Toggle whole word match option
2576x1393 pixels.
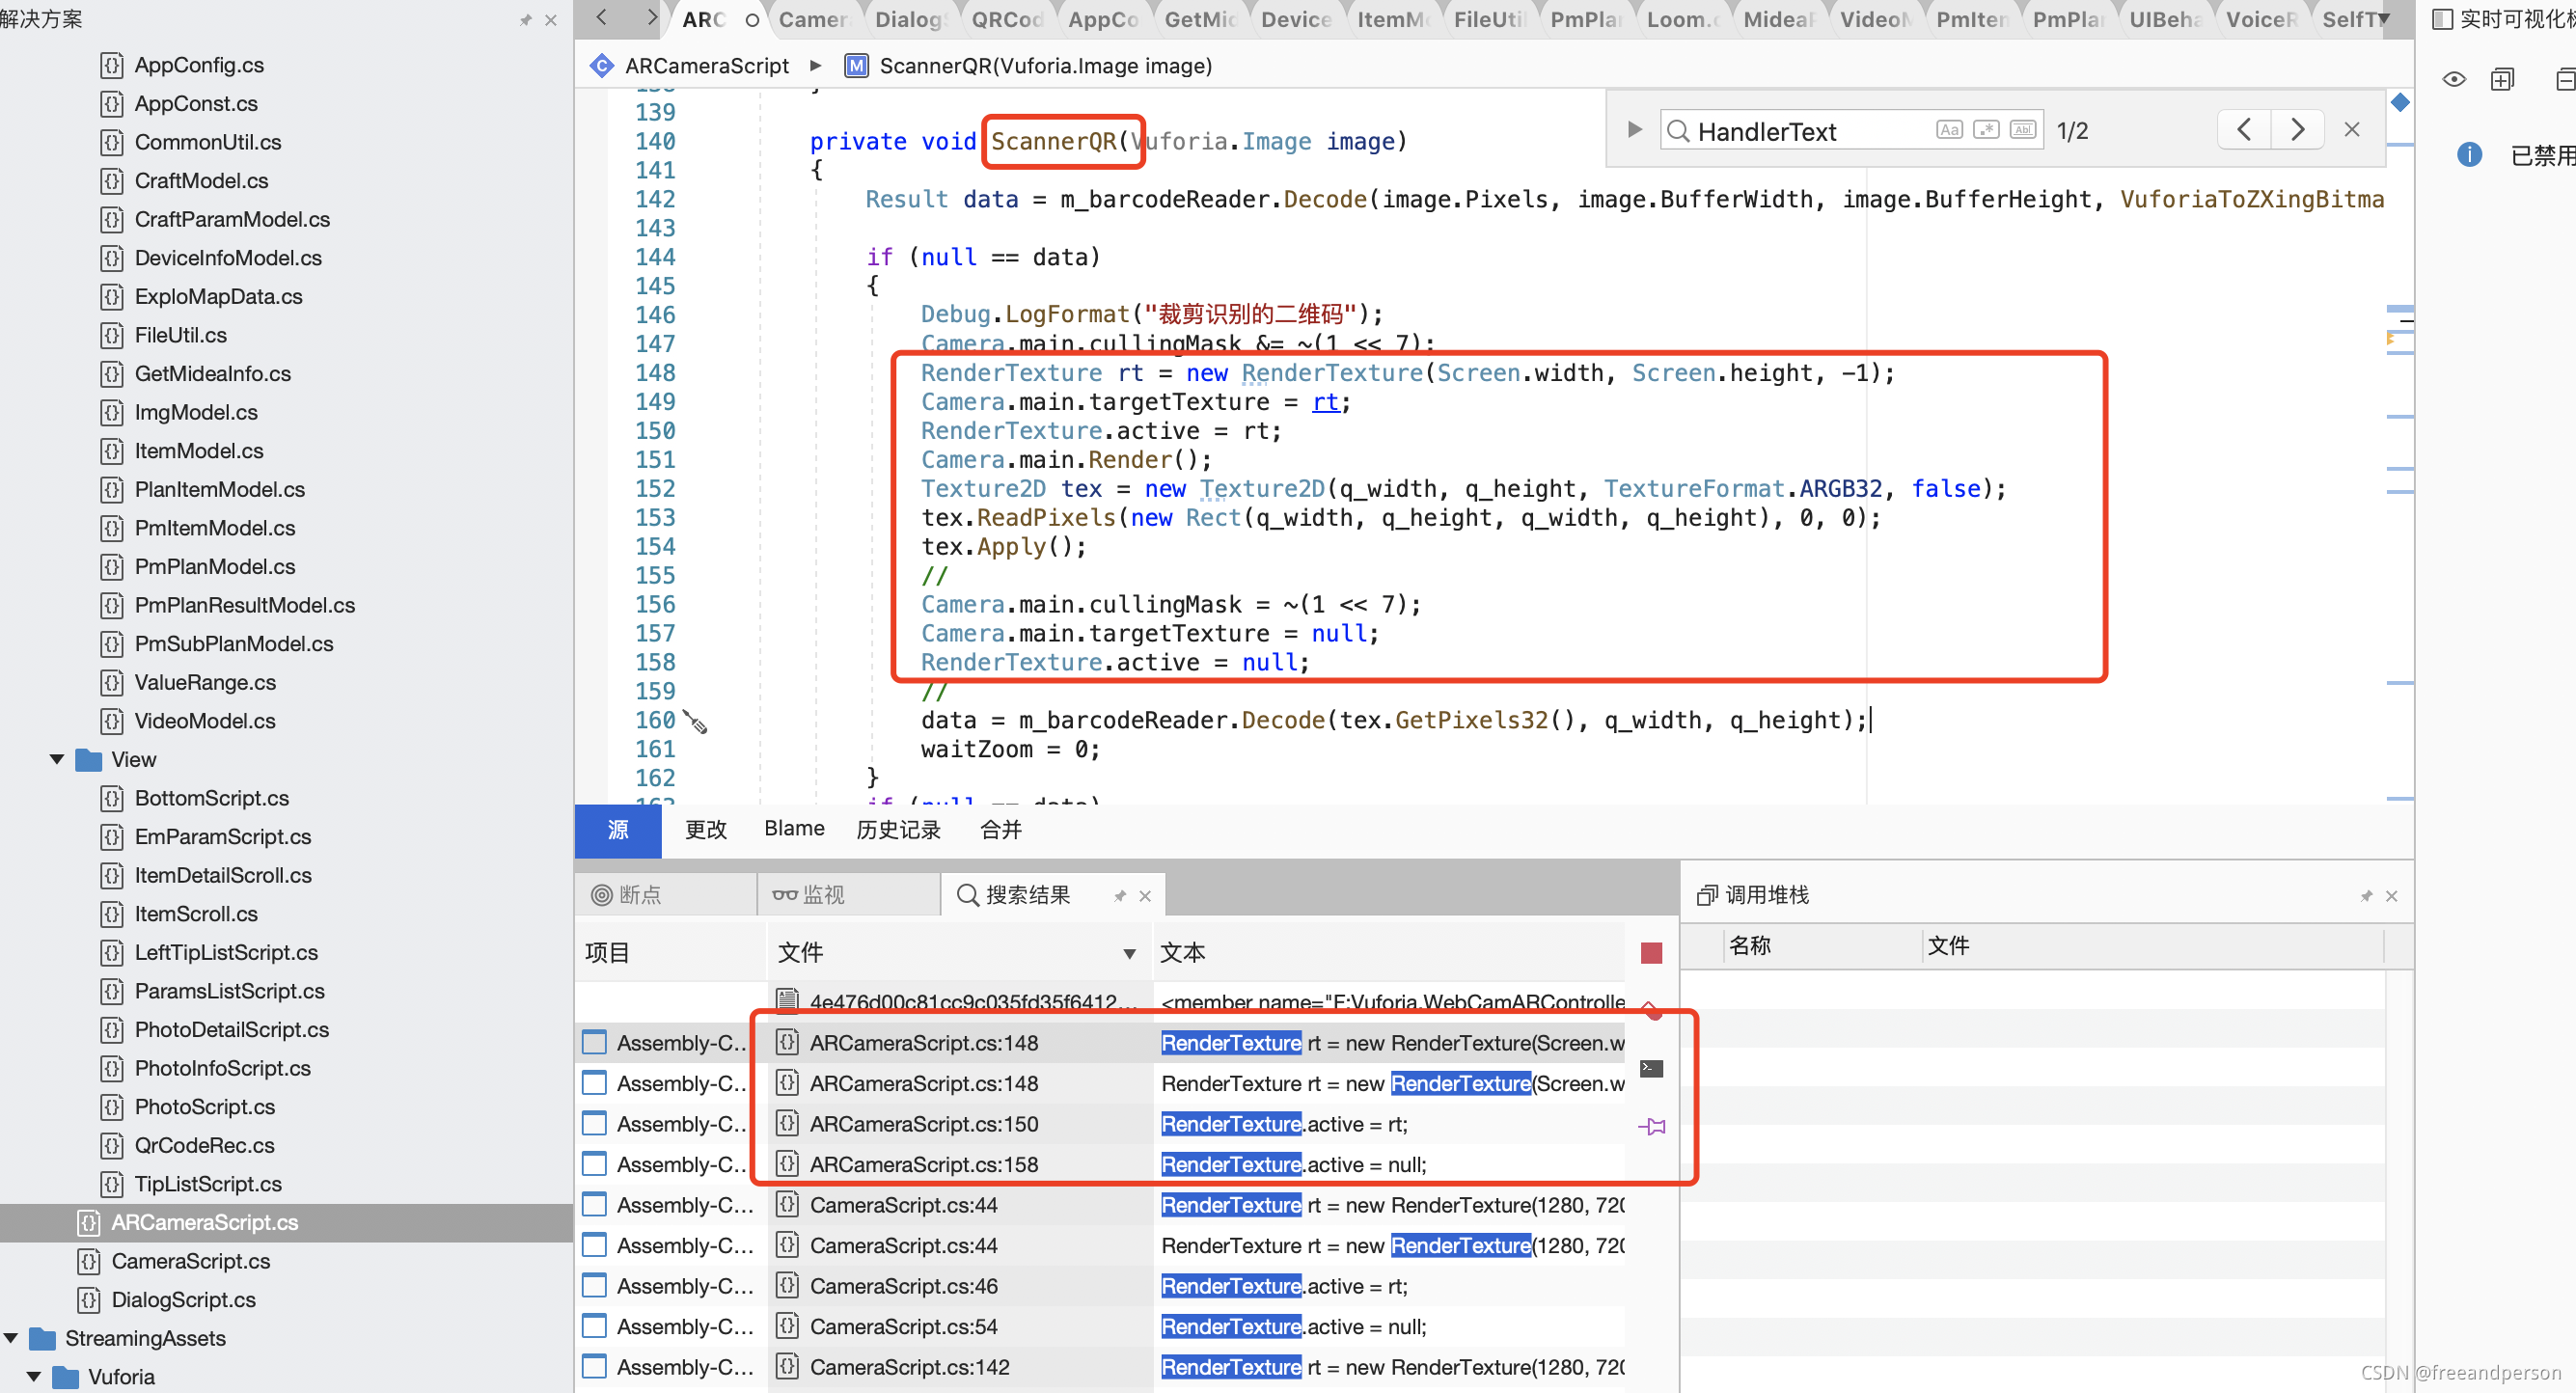click(x=2022, y=130)
